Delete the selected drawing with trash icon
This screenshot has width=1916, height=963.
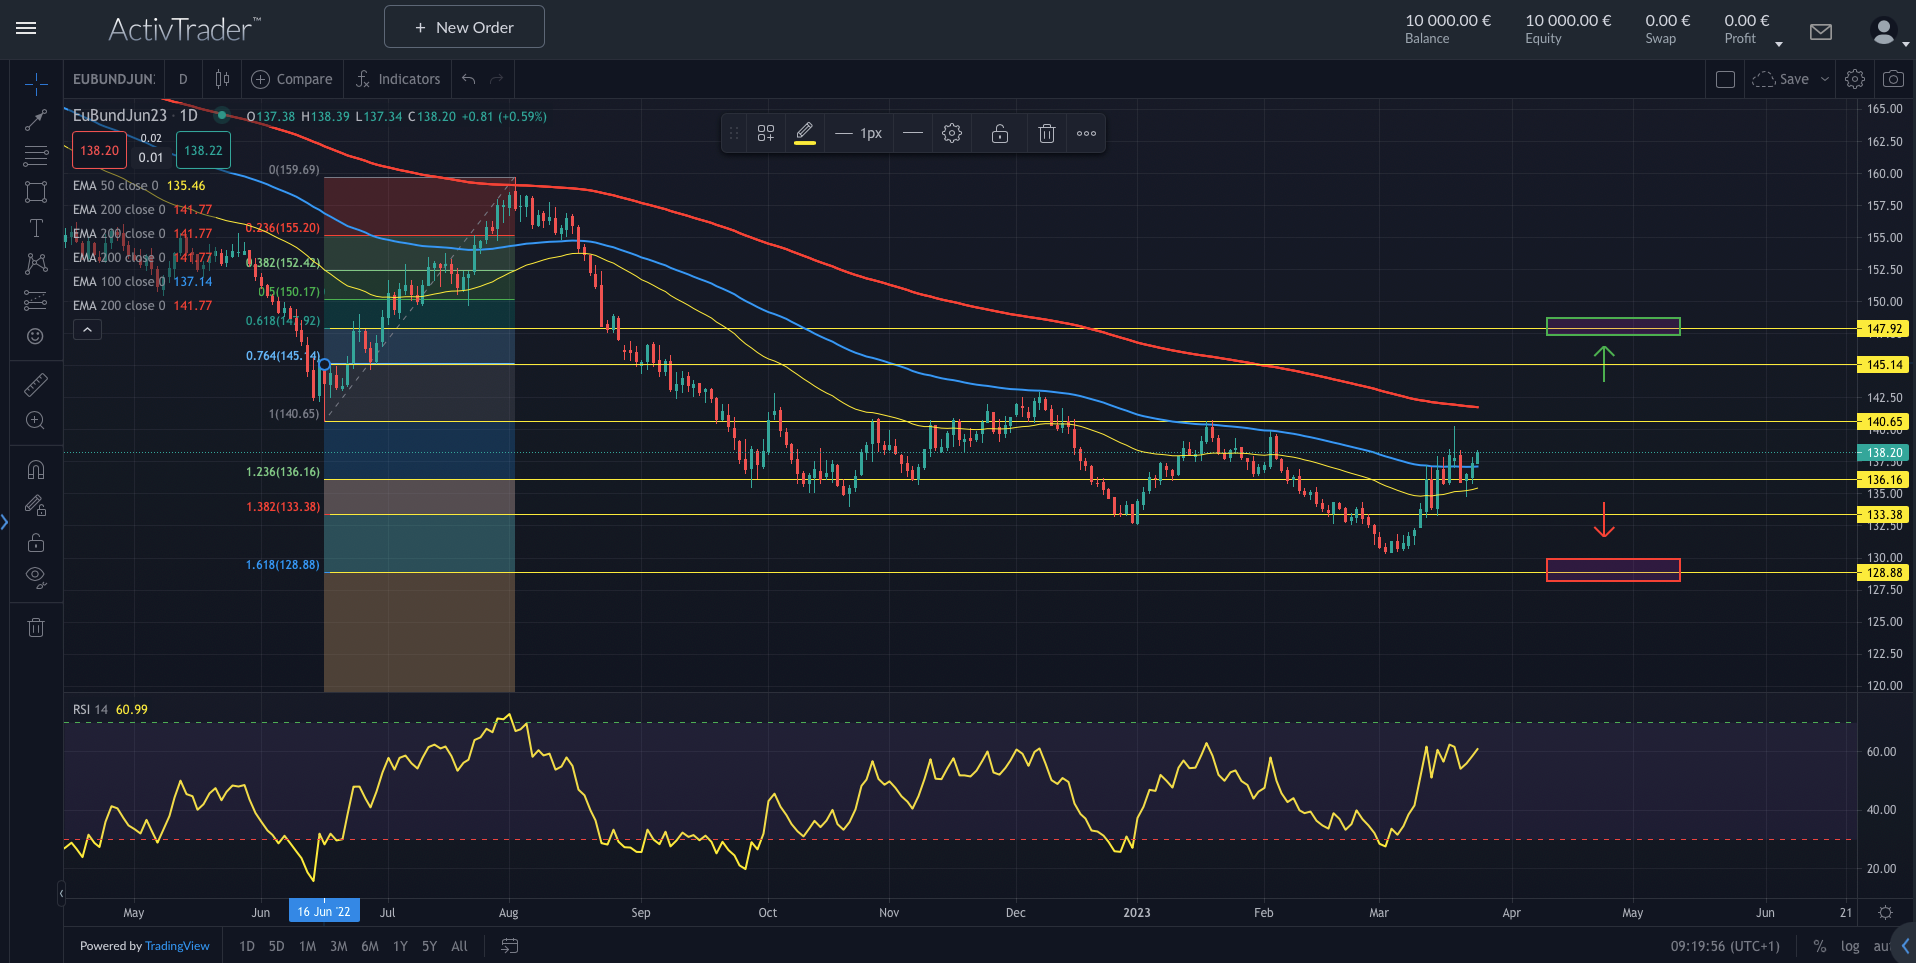[1046, 132]
